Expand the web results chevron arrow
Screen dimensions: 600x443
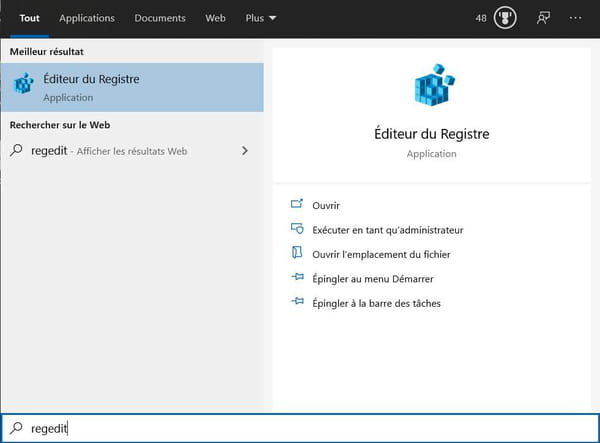point(245,151)
